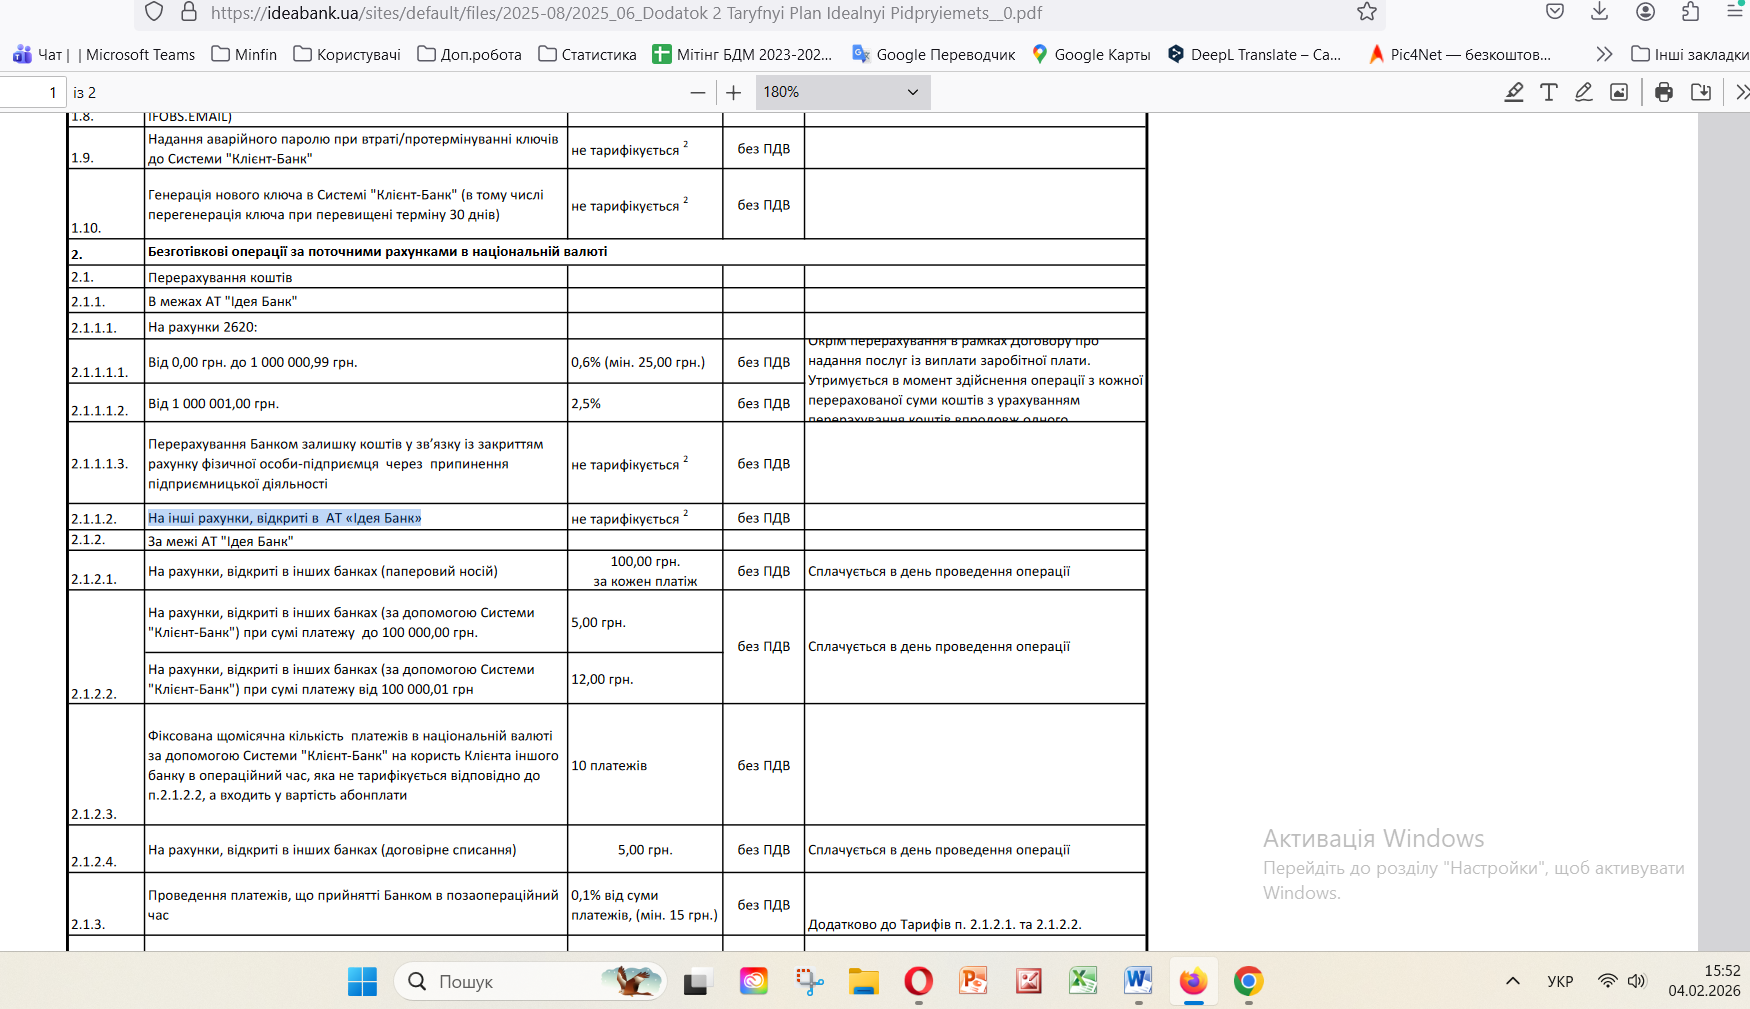Image resolution: width=1750 pixels, height=1009 pixels.
Task: Click the text 'На рахунки 2620:'
Action: [x=203, y=327]
